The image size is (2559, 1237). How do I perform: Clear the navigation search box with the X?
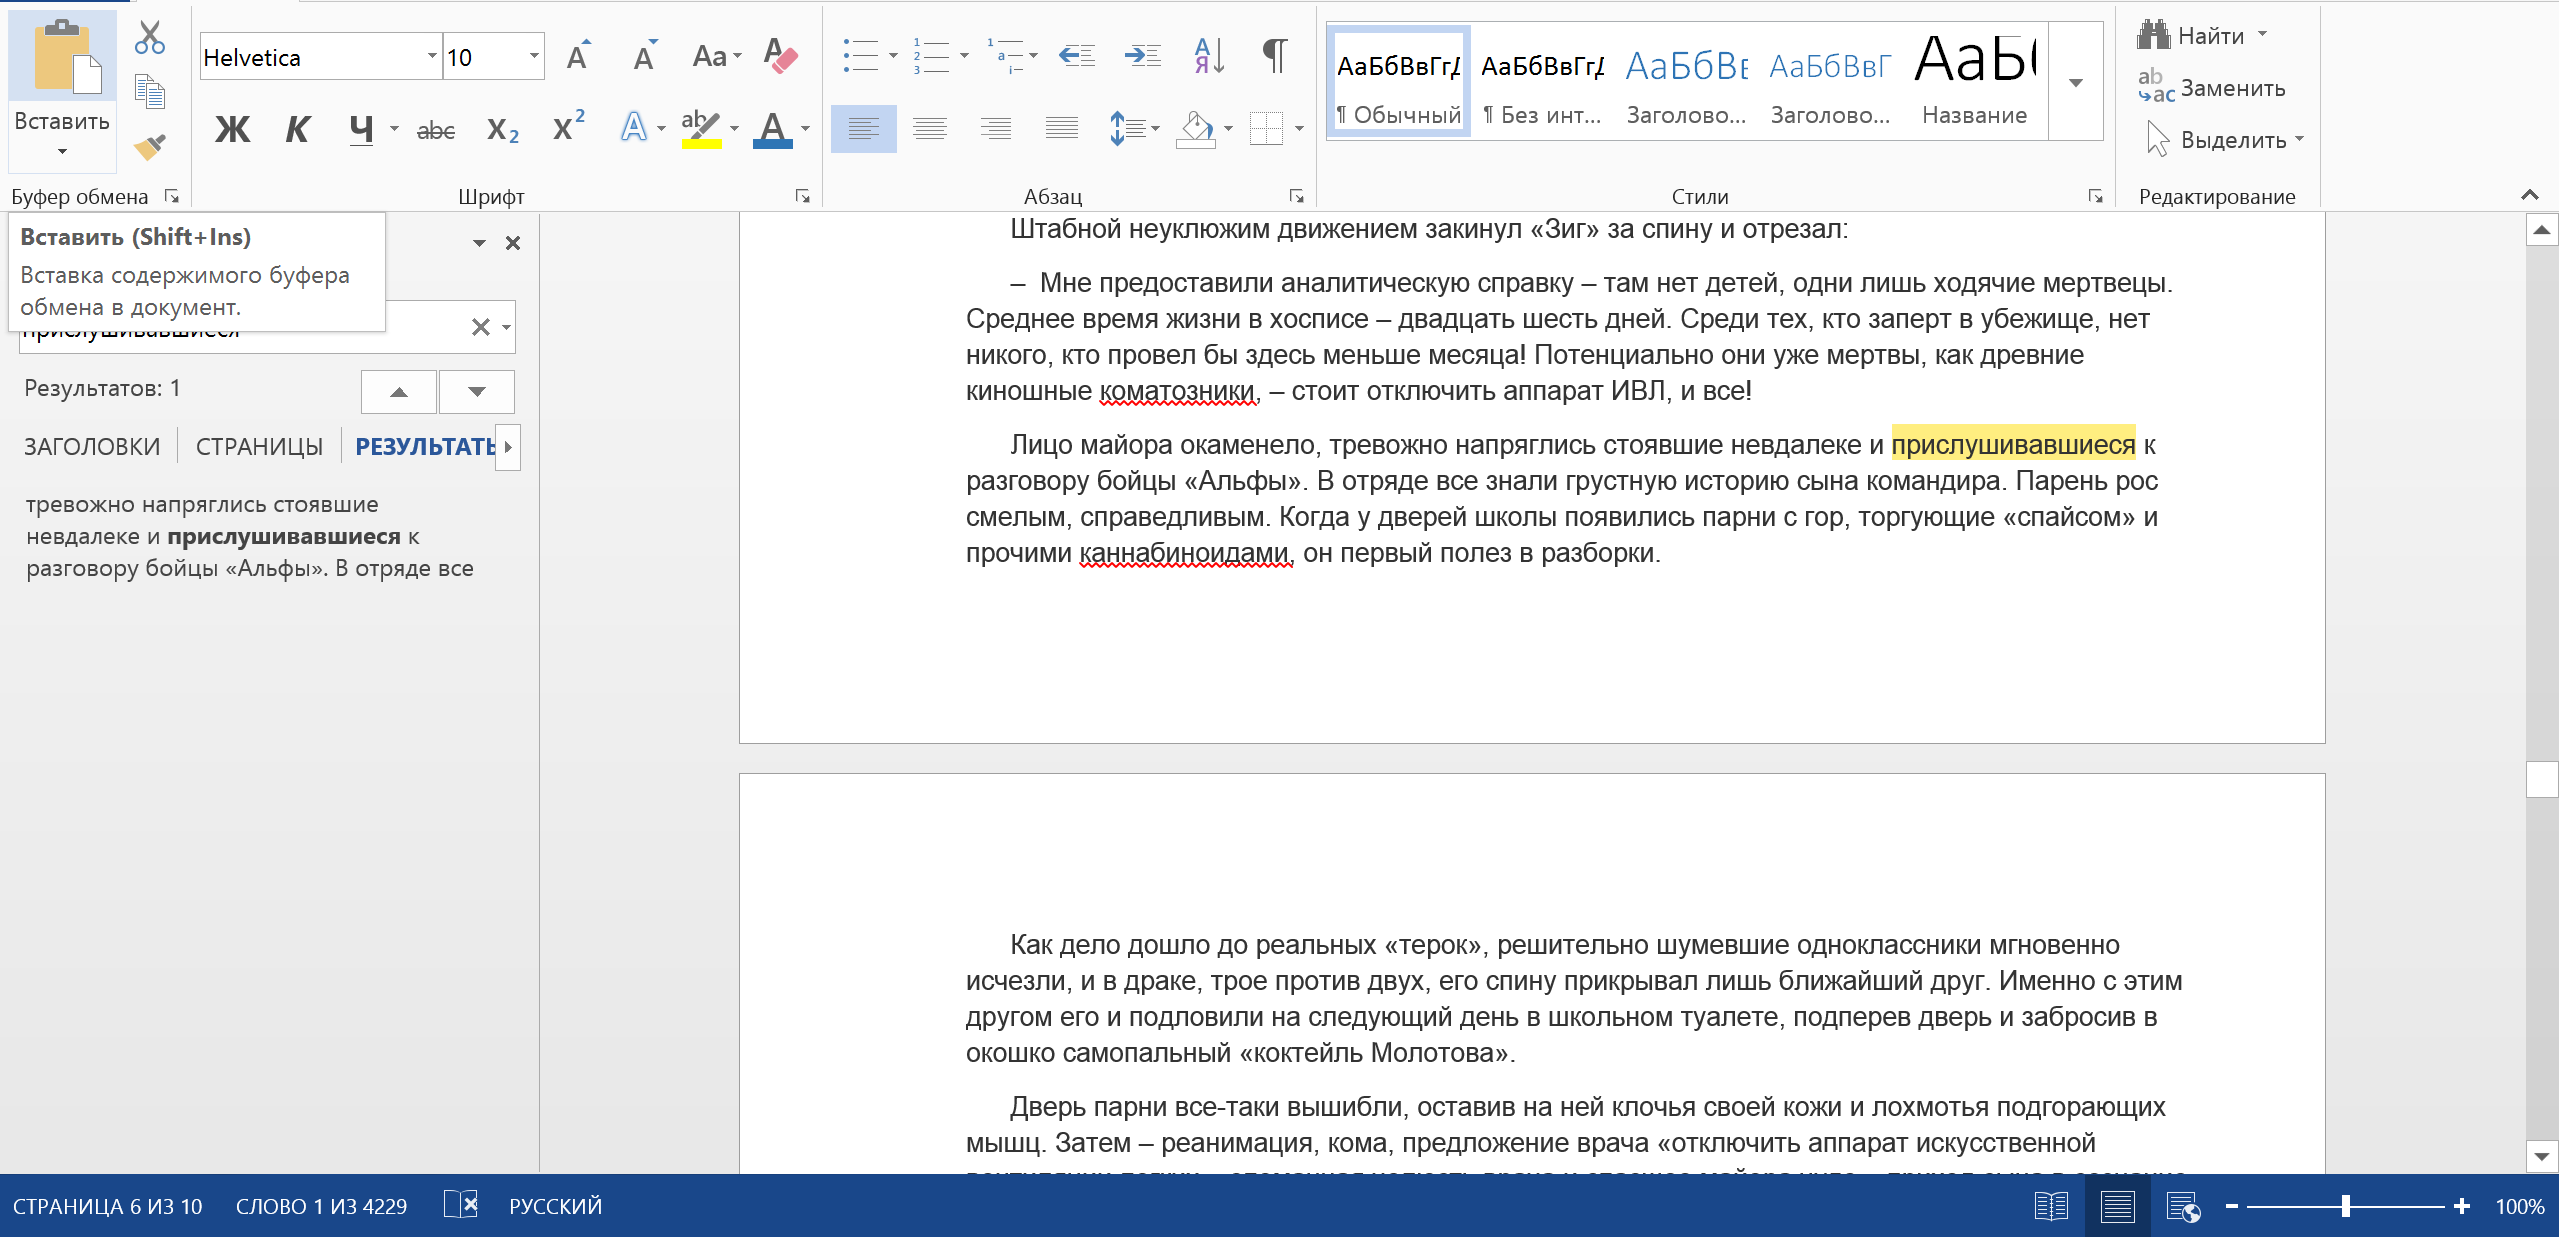click(480, 327)
